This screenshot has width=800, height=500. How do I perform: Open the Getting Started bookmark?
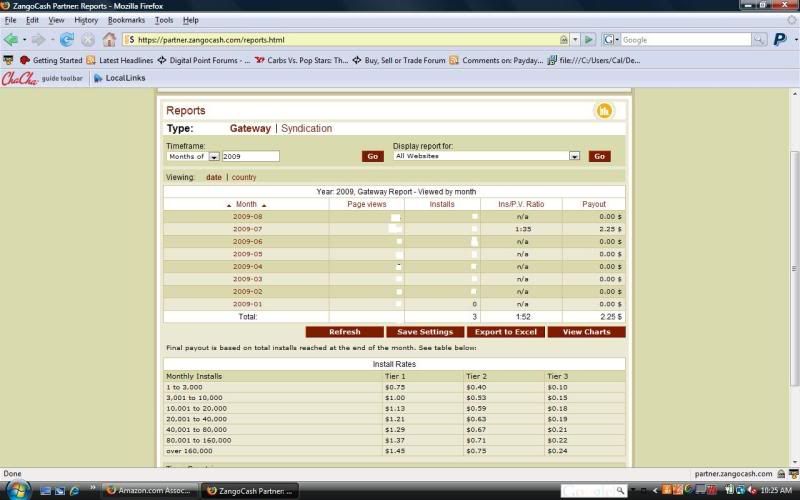click(x=51, y=60)
